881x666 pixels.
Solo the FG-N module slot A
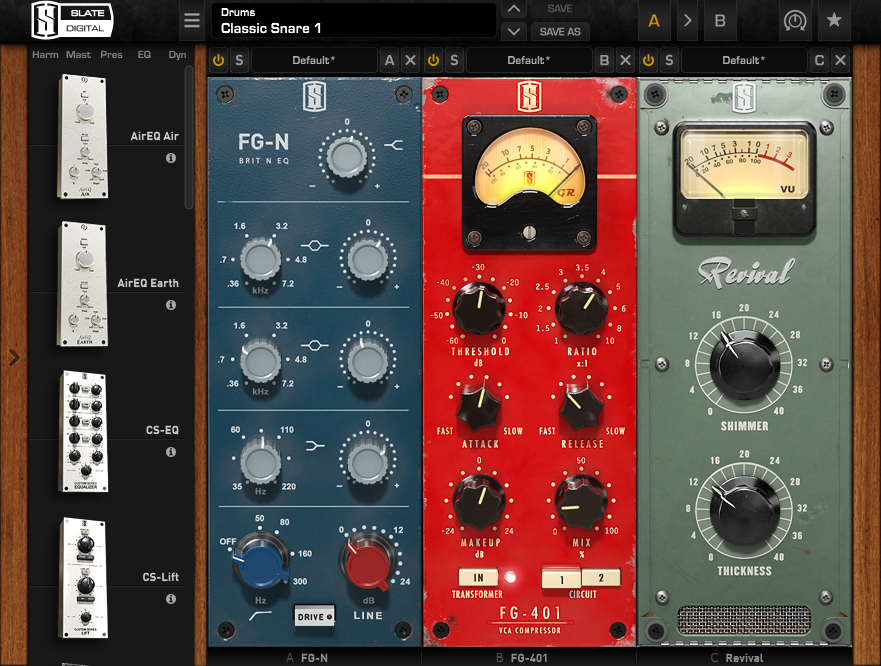click(239, 60)
